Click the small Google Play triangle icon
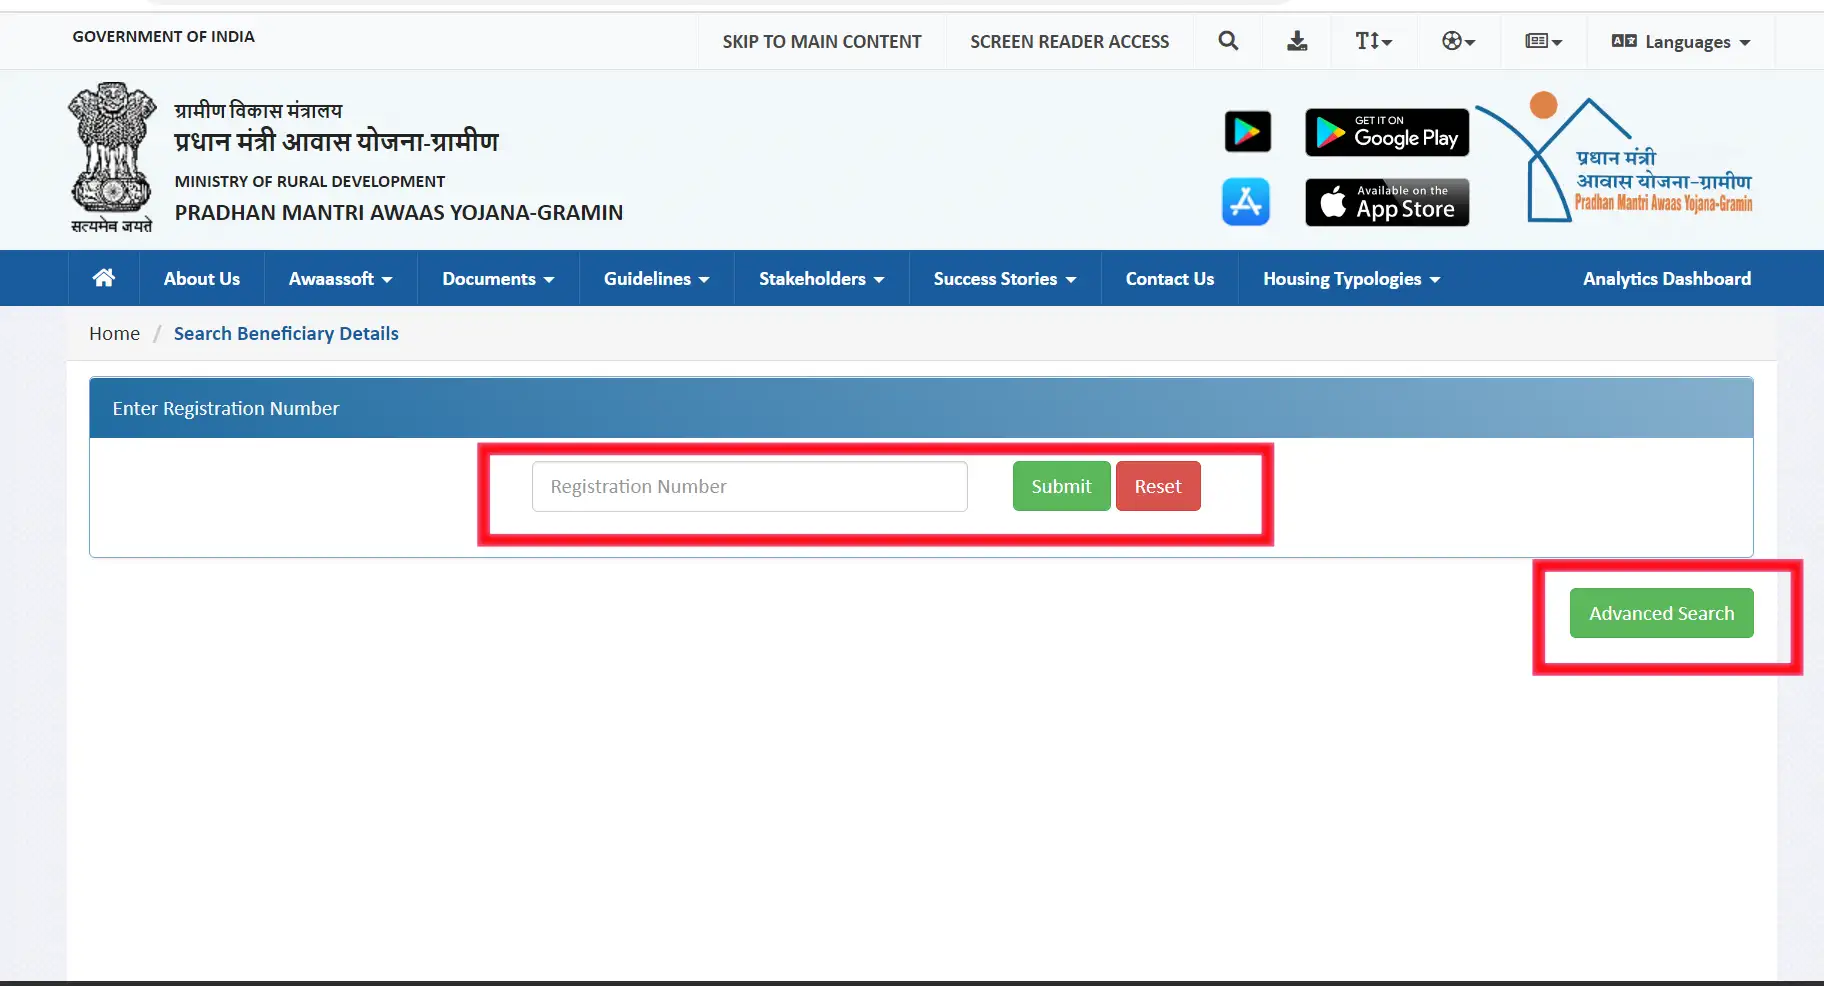The width and height of the screenshot is (1824, 986). pyautogui.click(x=1247, y=132)
